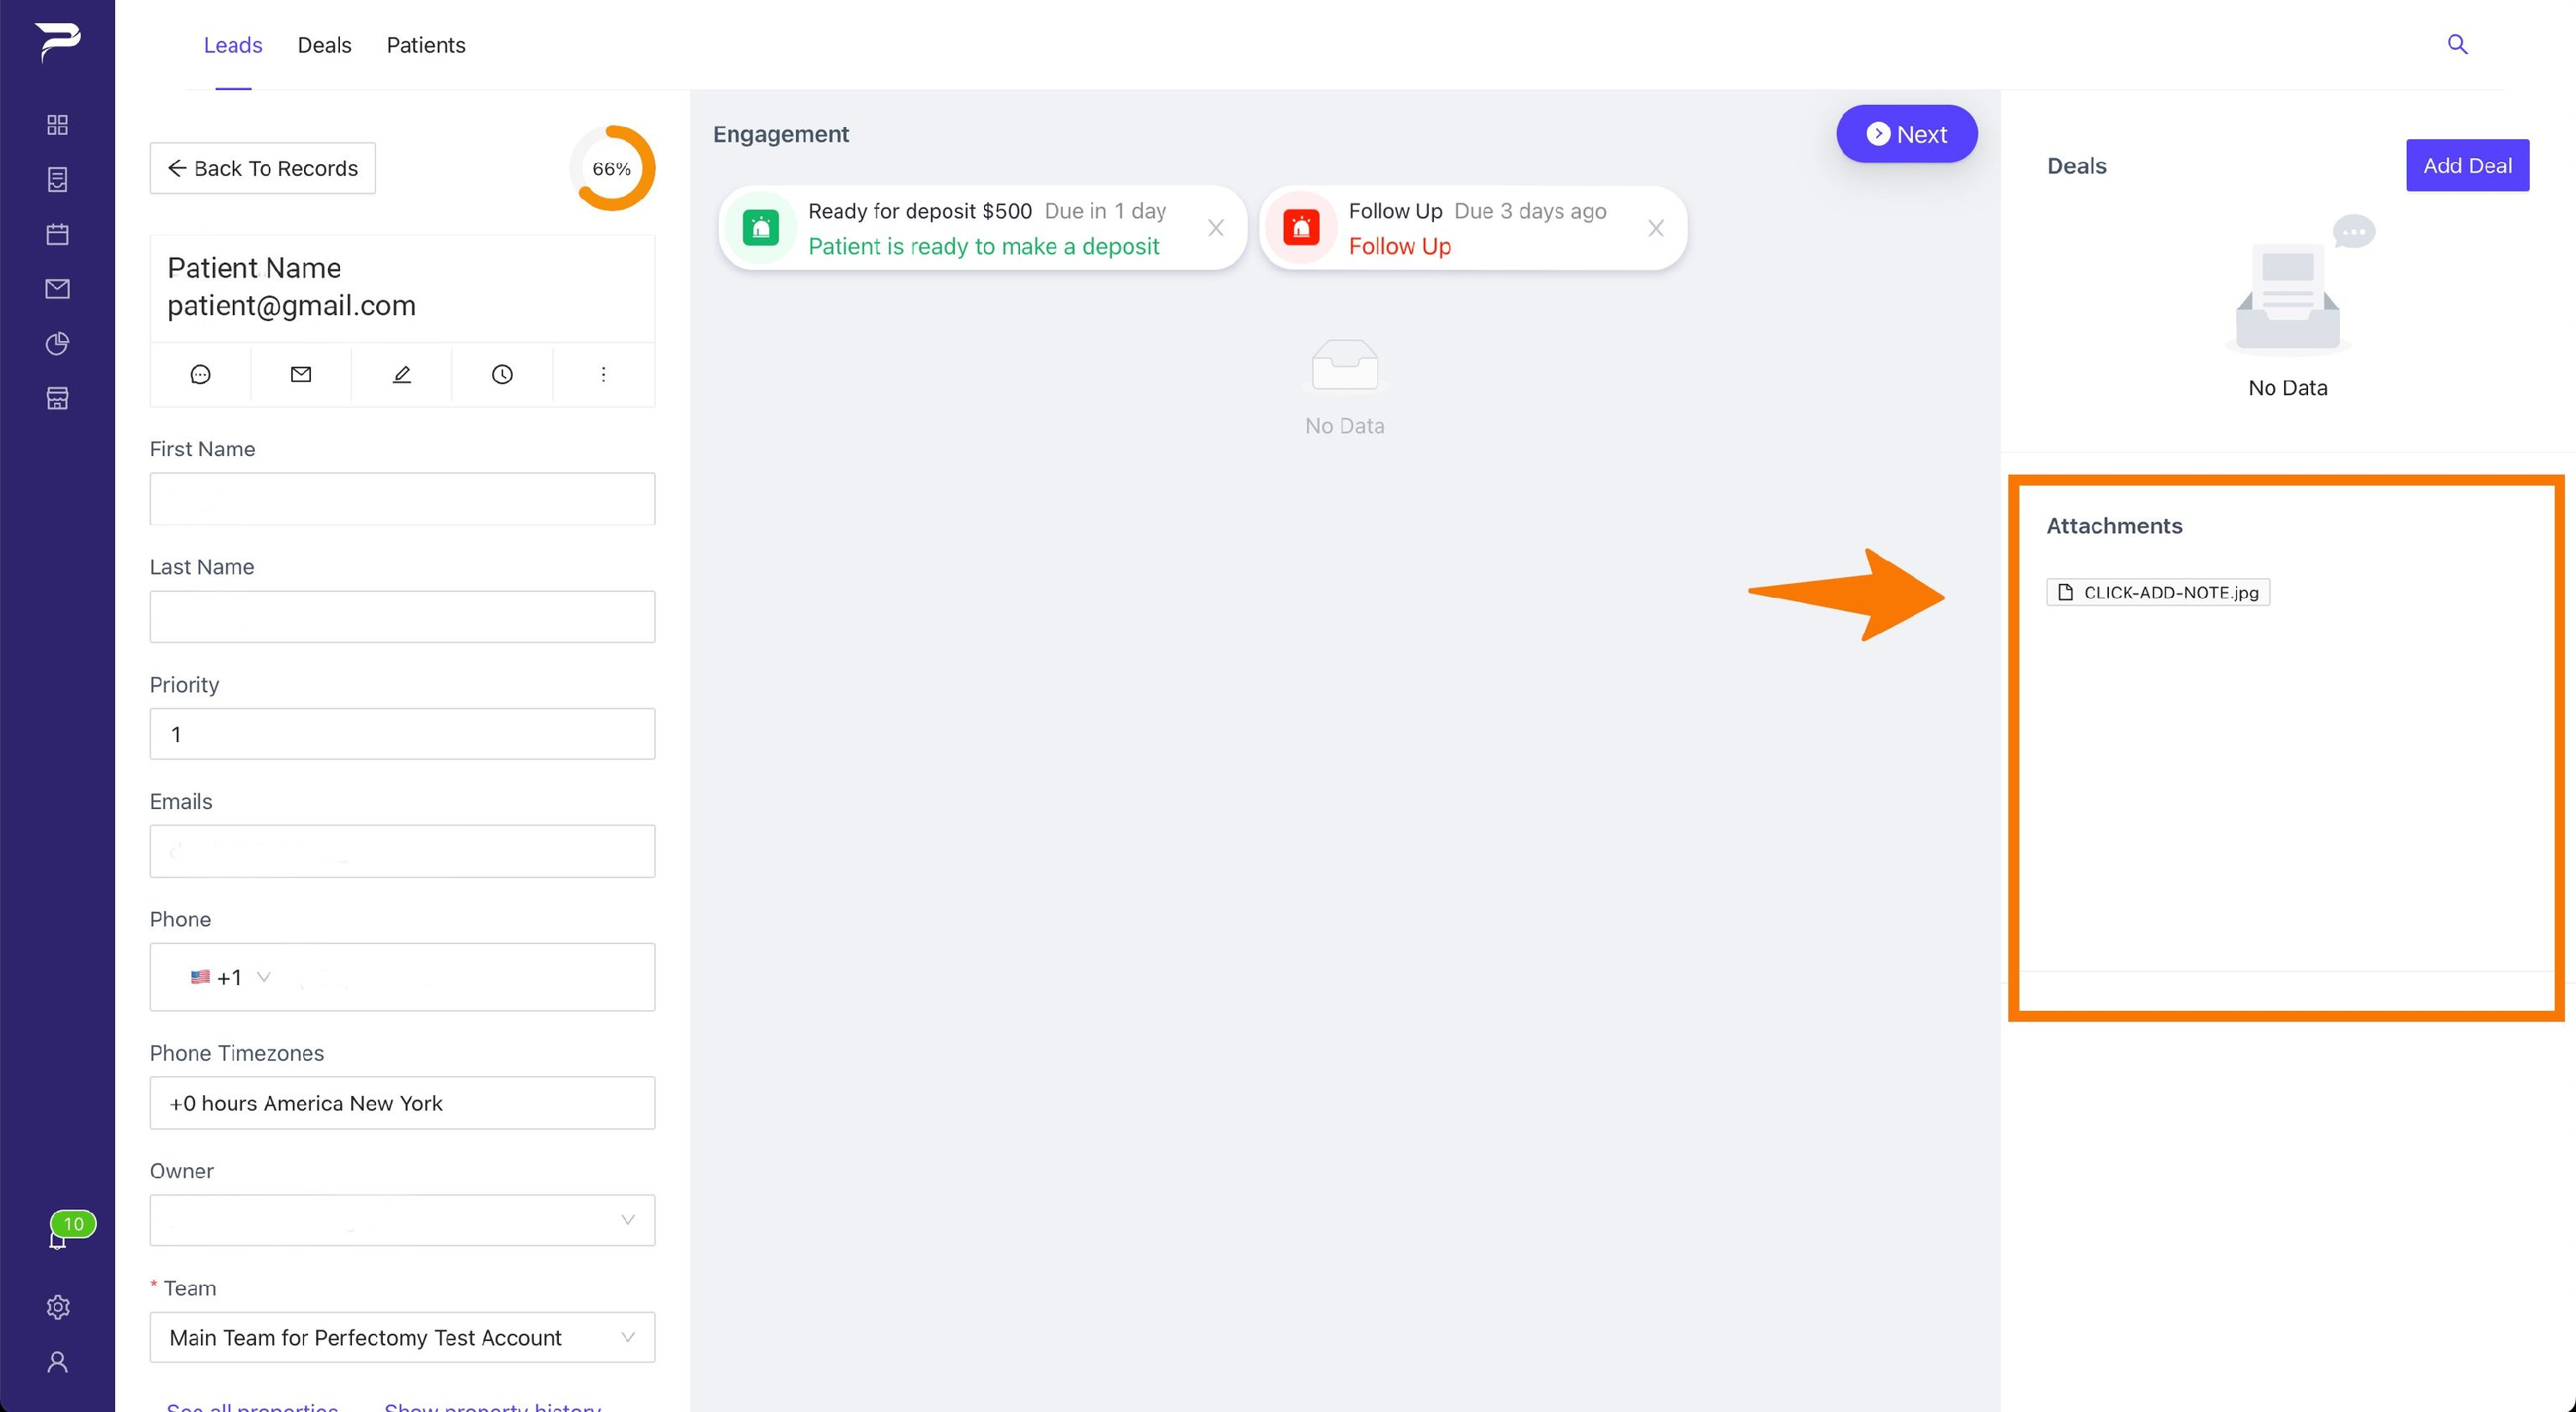Switch to the Patients tab
The height and width of the screenshot is (1412, 2576).
426,45
